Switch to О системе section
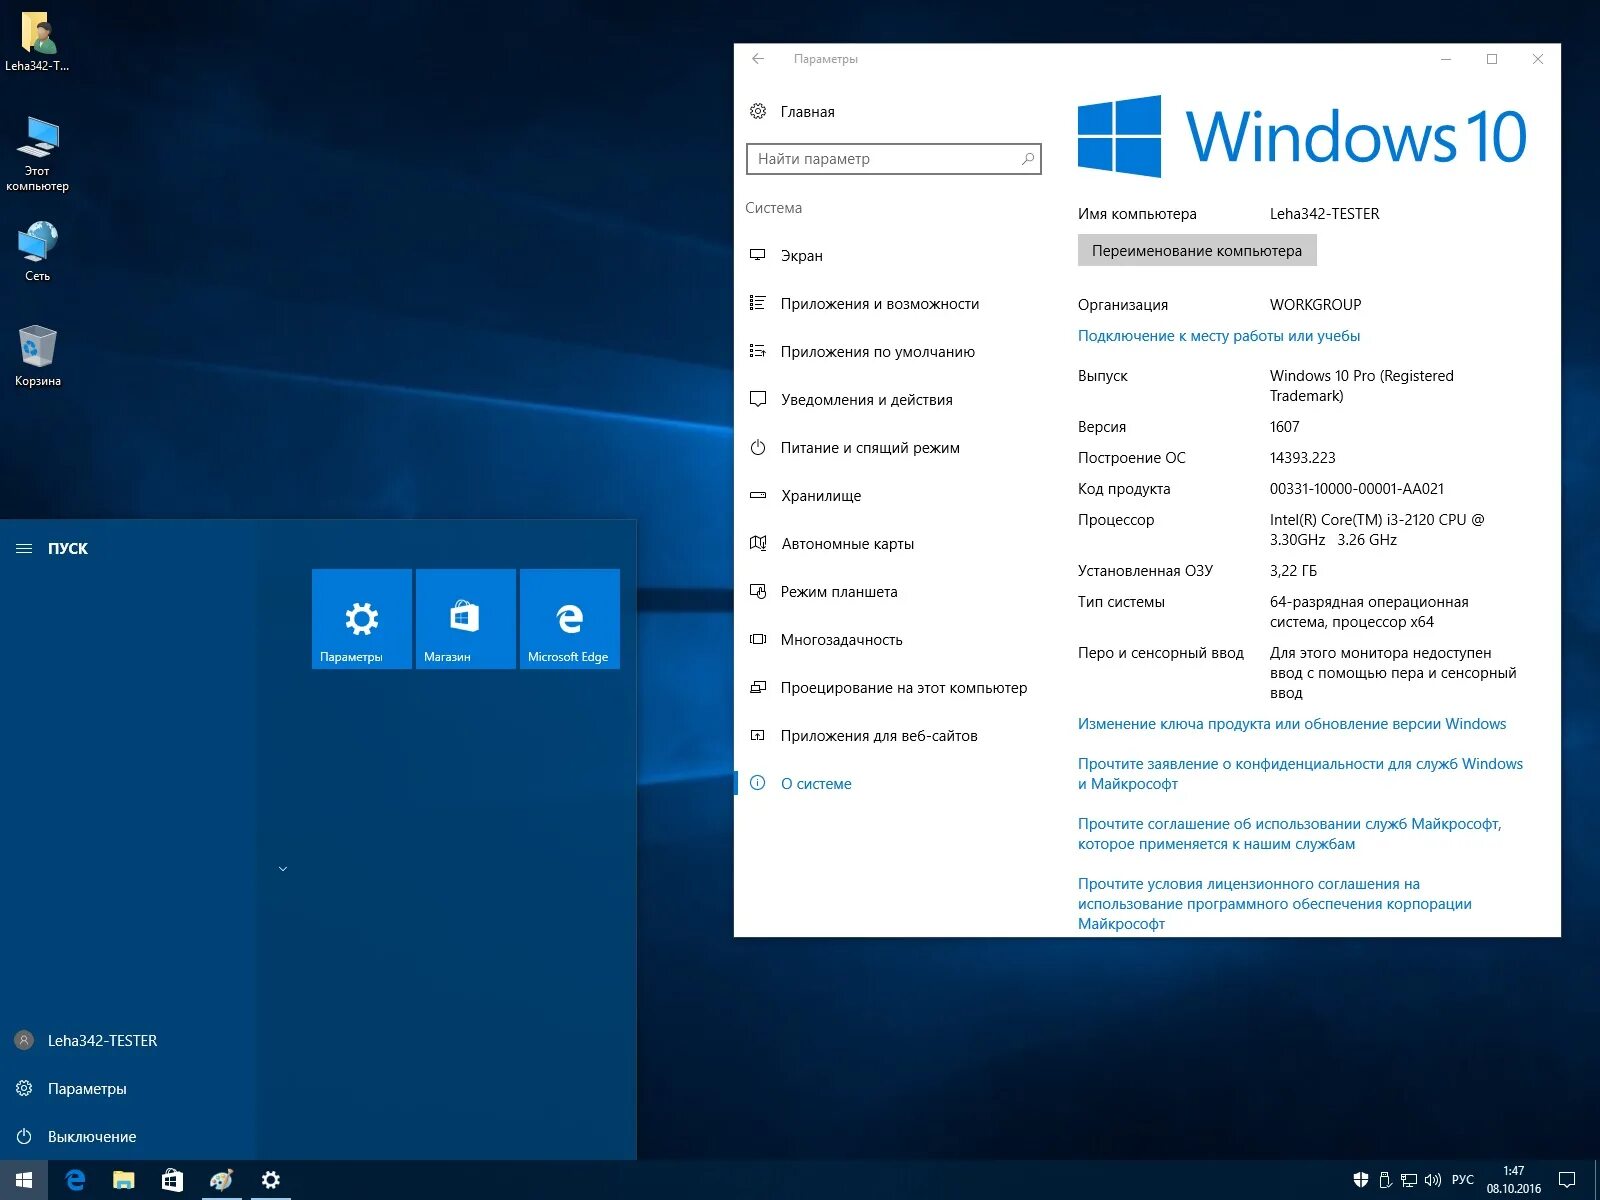The height and width of the screenshot is (1200, 1600). coord(815,783)
